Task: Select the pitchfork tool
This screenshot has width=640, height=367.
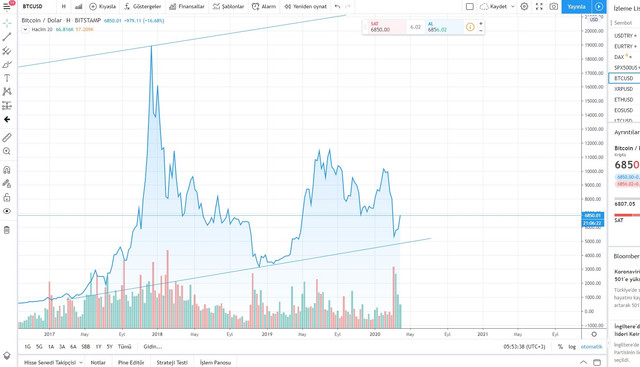Action: coord(7,51)
